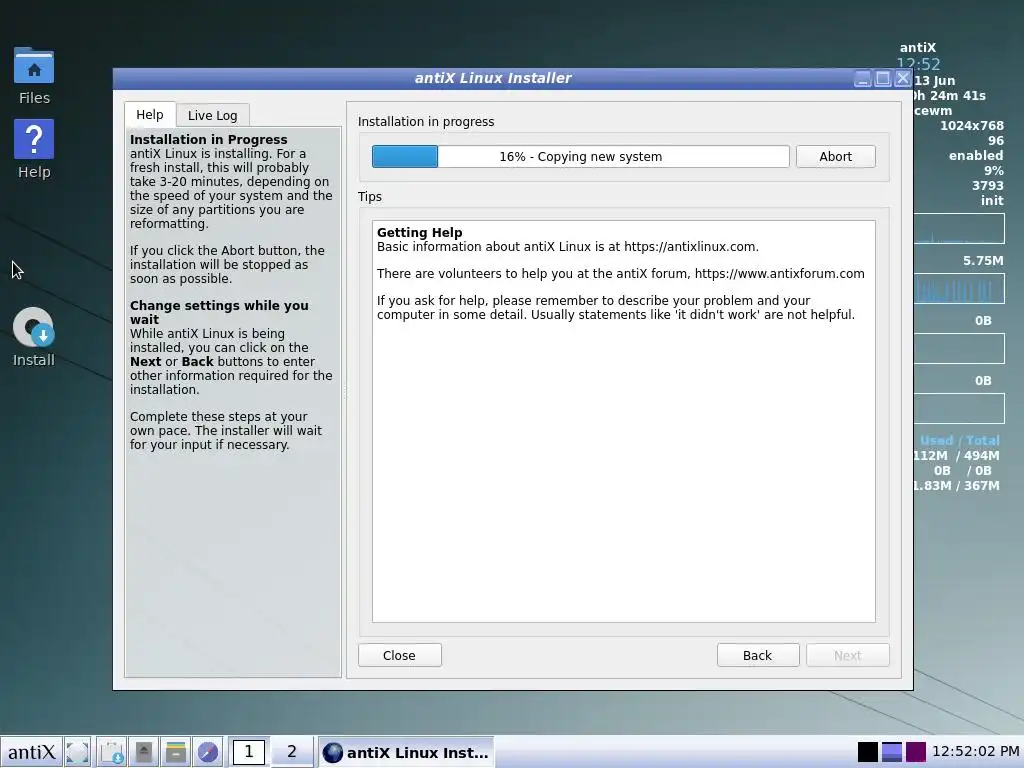
Task: Click the show desktop taskbar icon
Action: coord(78,752)
